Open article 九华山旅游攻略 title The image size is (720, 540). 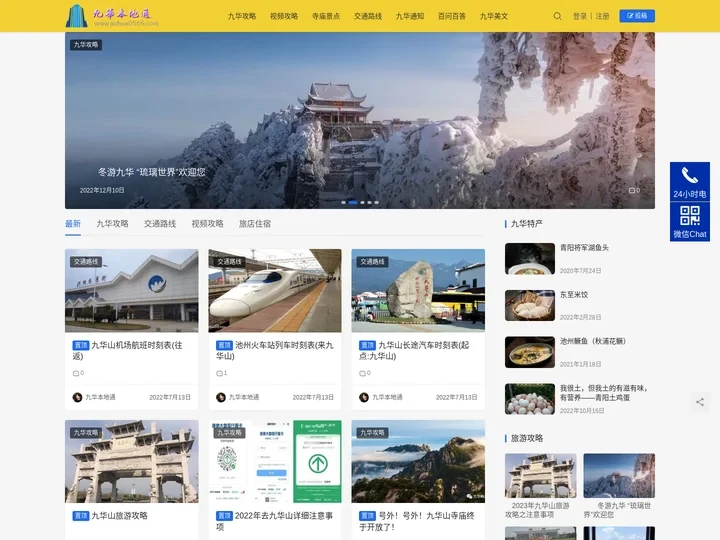click(119, 516)
